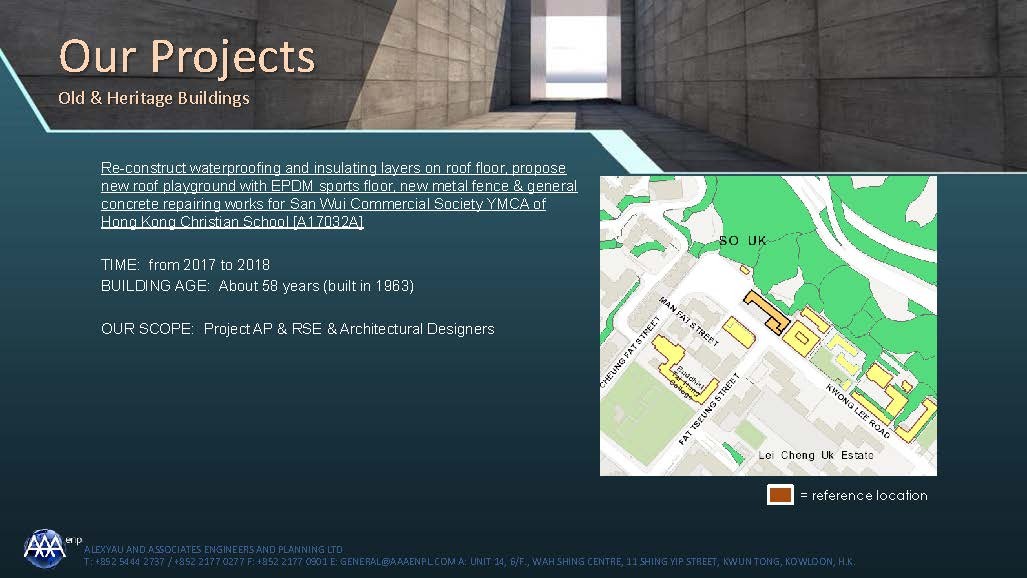Click the 'Kwong Lee Road' street label

pos(857,410)
